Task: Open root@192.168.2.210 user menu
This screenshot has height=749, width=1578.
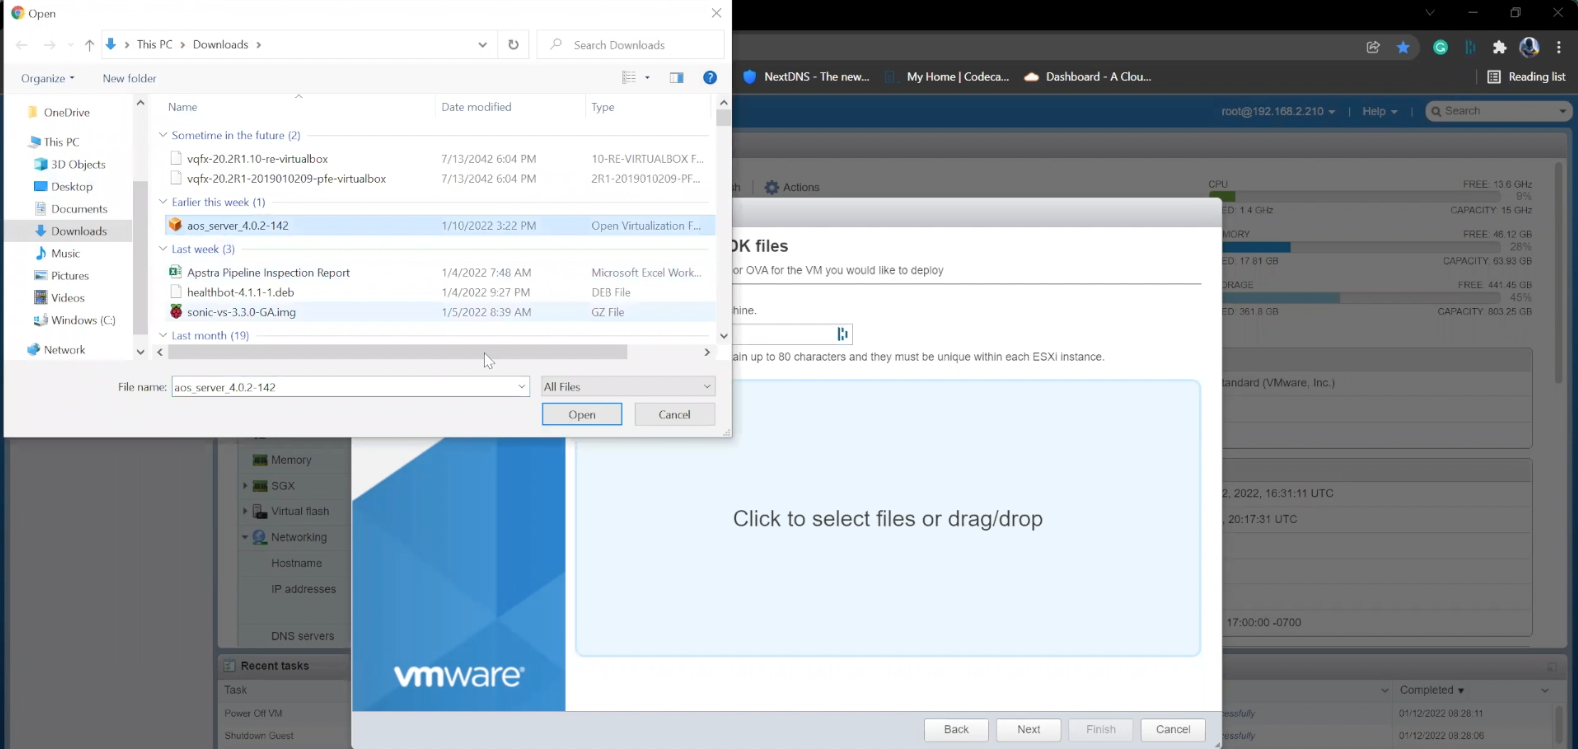Action: click(1278, 111)
